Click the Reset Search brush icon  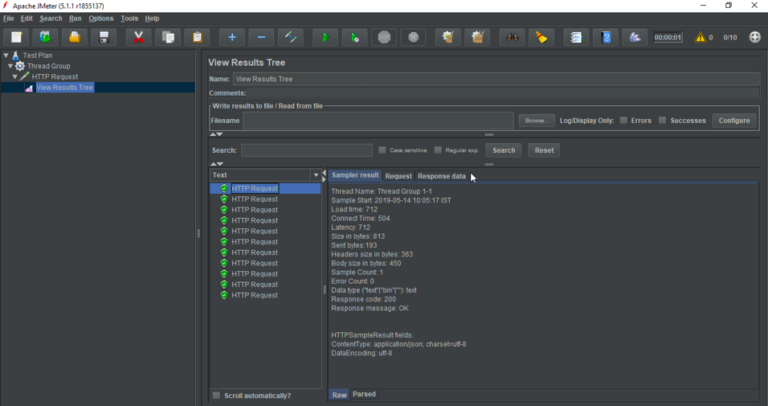(x=542, y=37)
